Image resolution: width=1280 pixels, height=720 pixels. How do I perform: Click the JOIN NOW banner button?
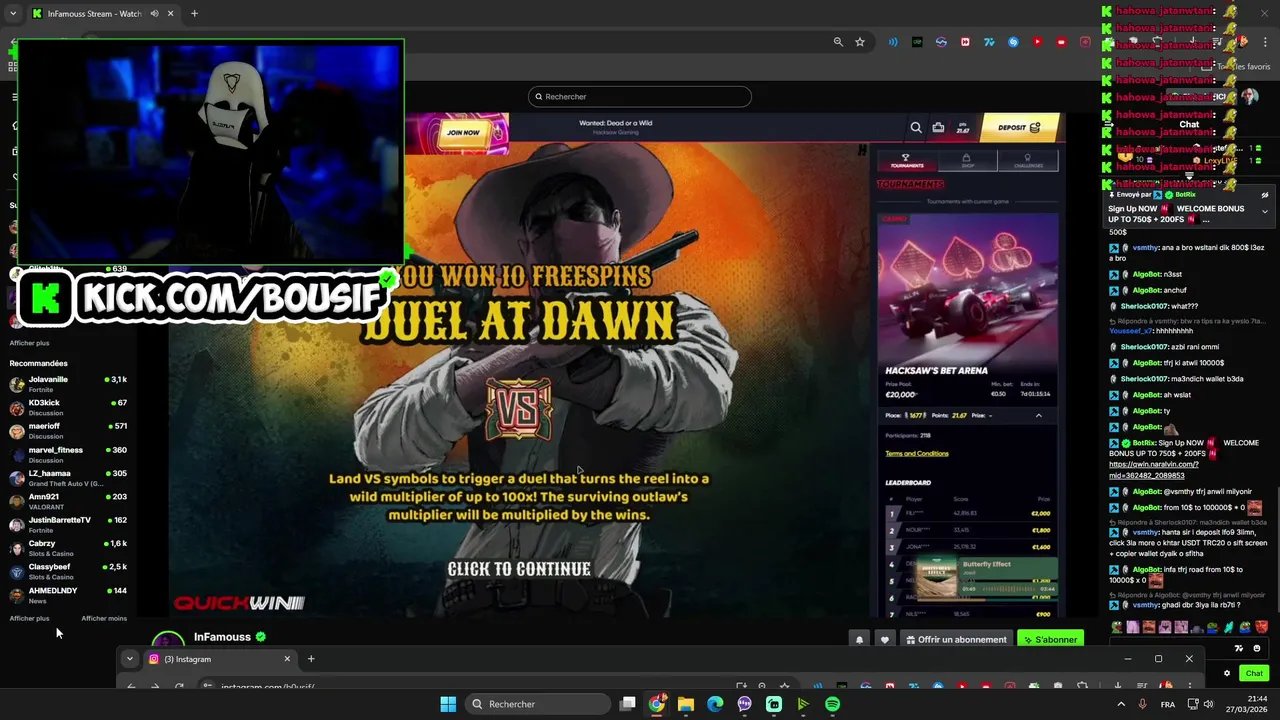pyautogui.click(x=463, y=132)
